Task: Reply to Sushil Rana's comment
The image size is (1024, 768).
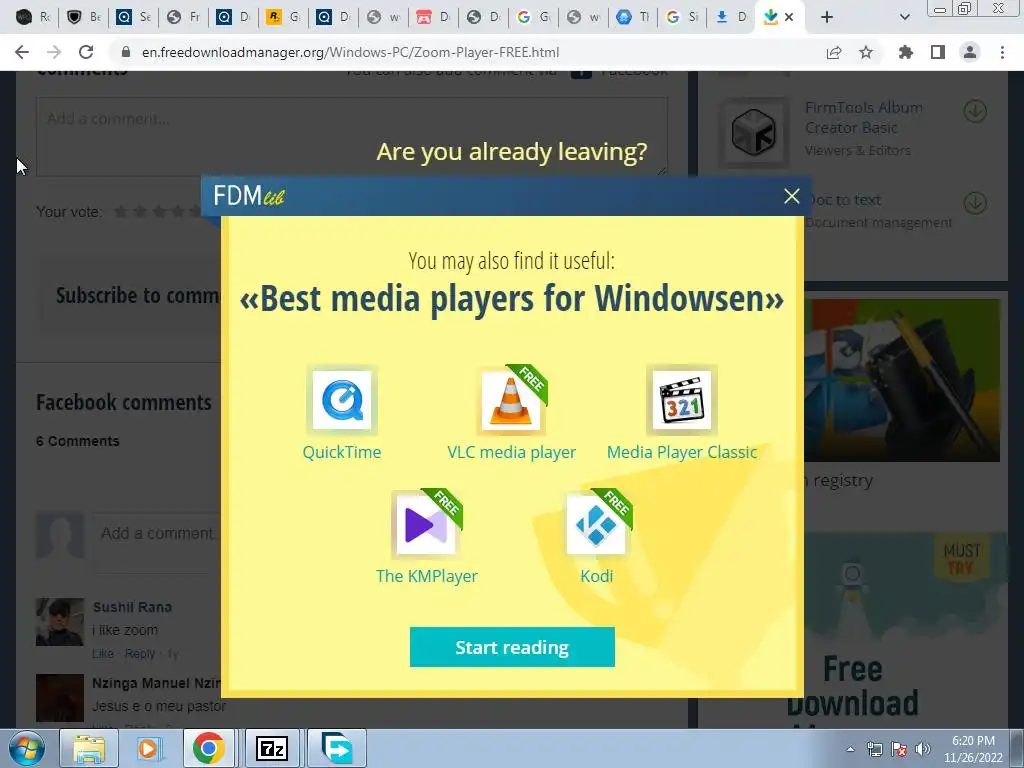Action: pyautogui.click(x=140, y=654)
